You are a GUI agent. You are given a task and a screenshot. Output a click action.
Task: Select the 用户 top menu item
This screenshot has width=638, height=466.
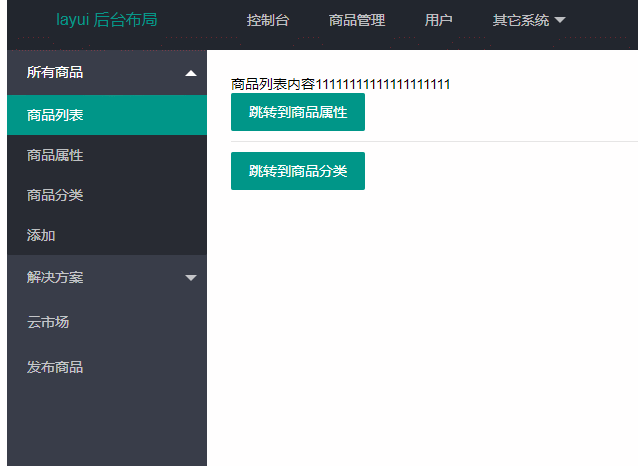pos(439,20)
